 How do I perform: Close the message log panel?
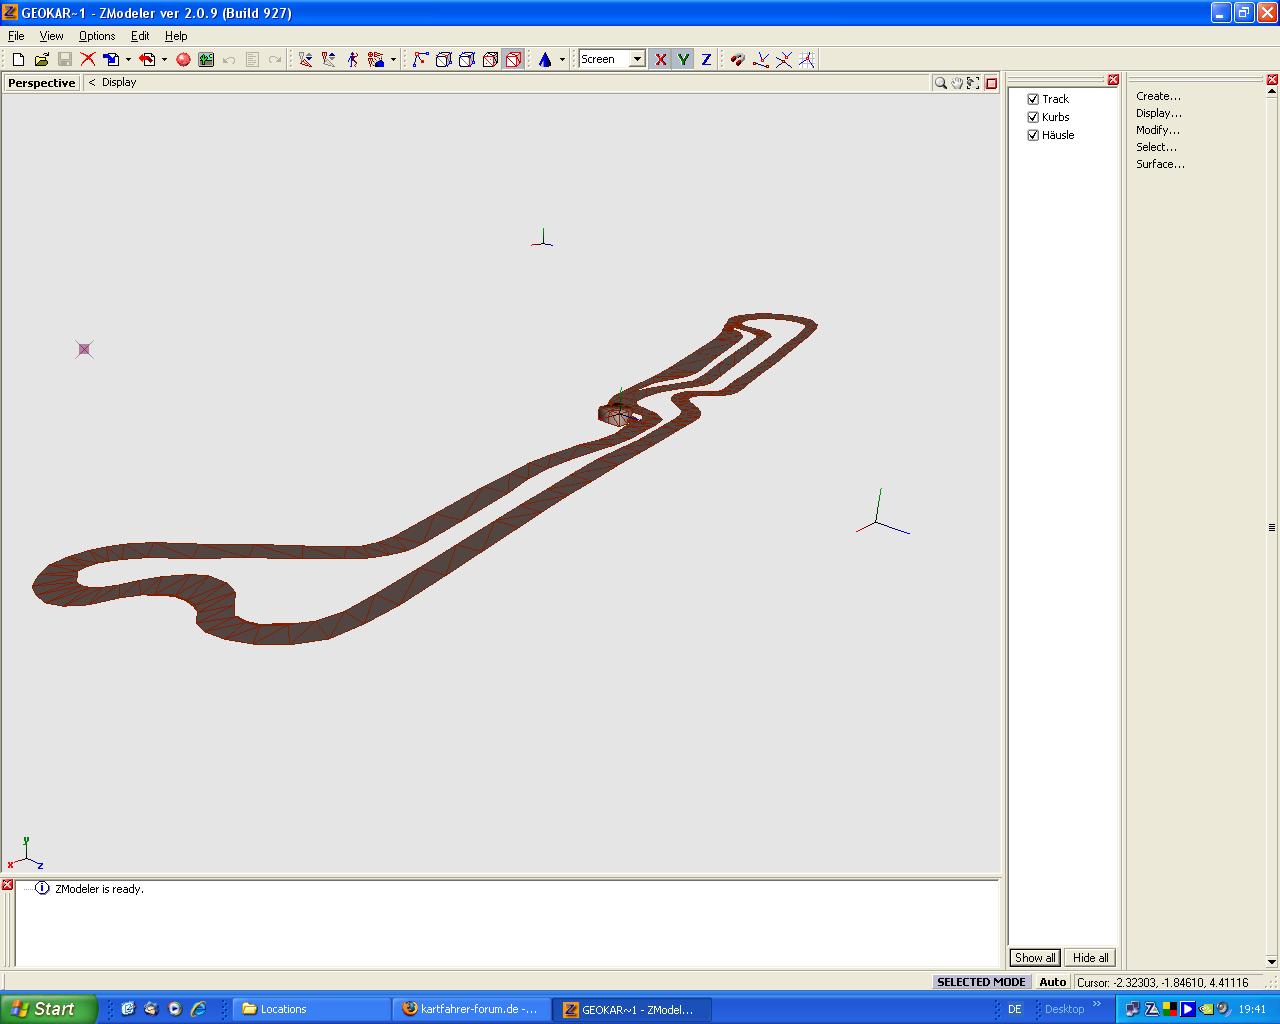(x=7, y=885)
